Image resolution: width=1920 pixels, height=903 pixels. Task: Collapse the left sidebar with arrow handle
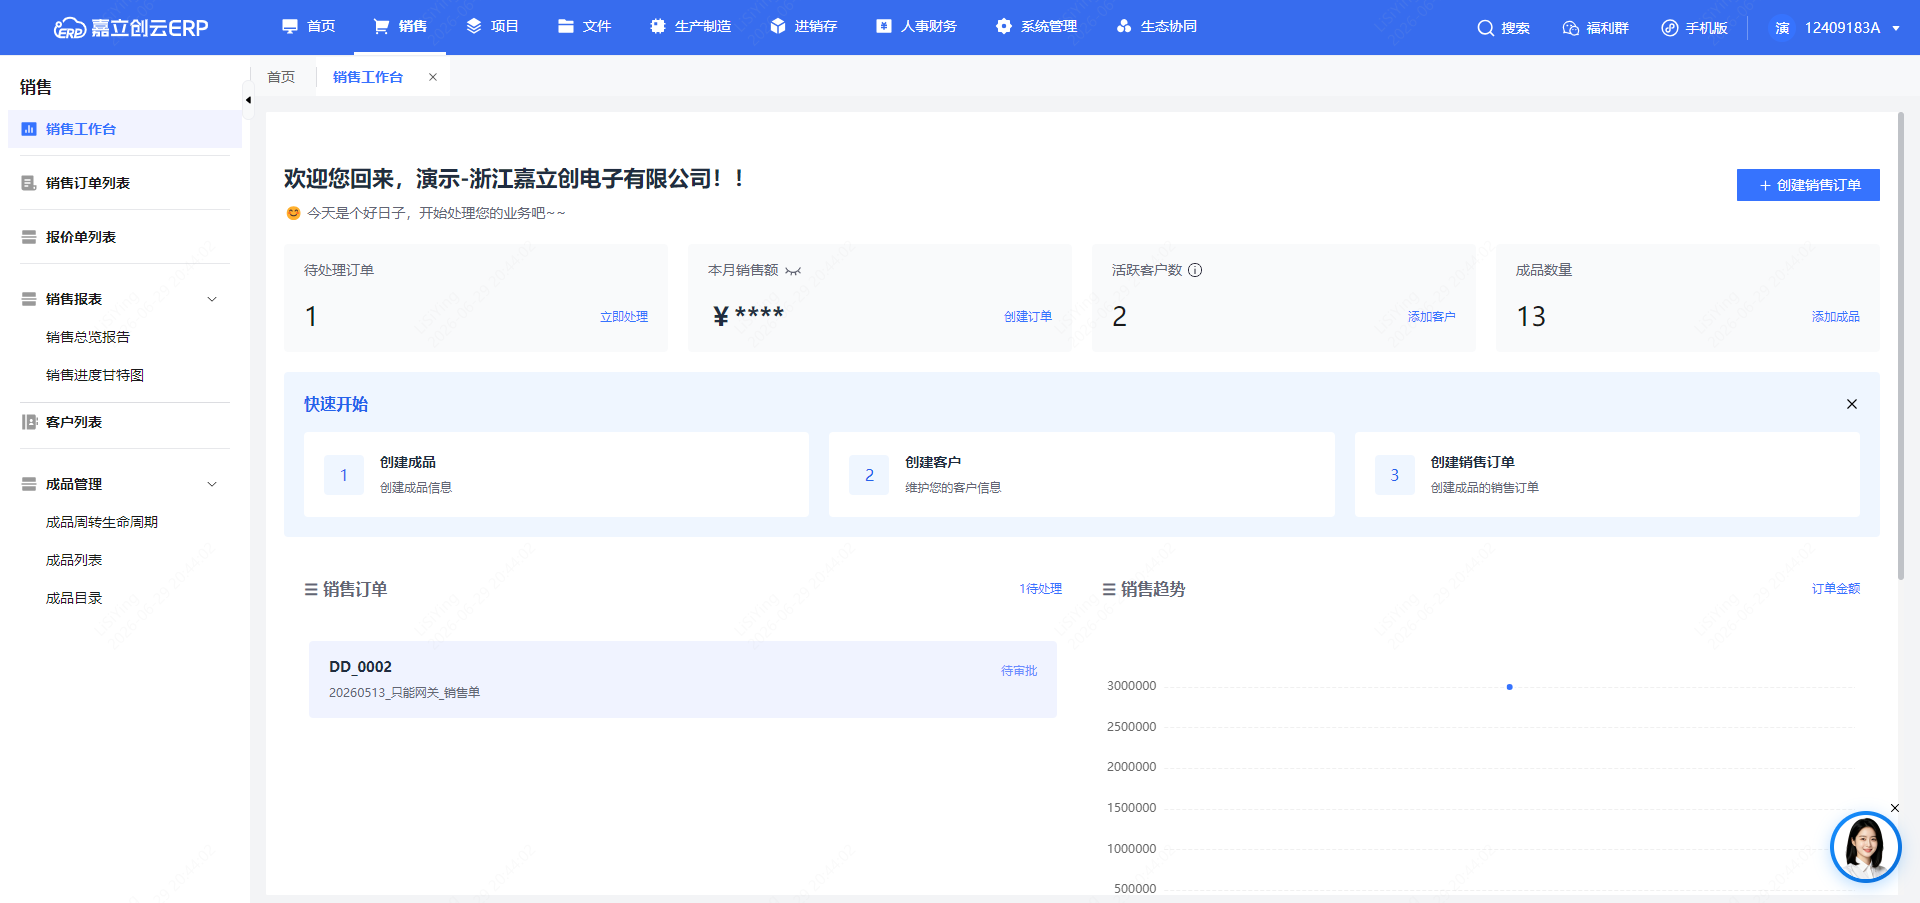[248, 100]
